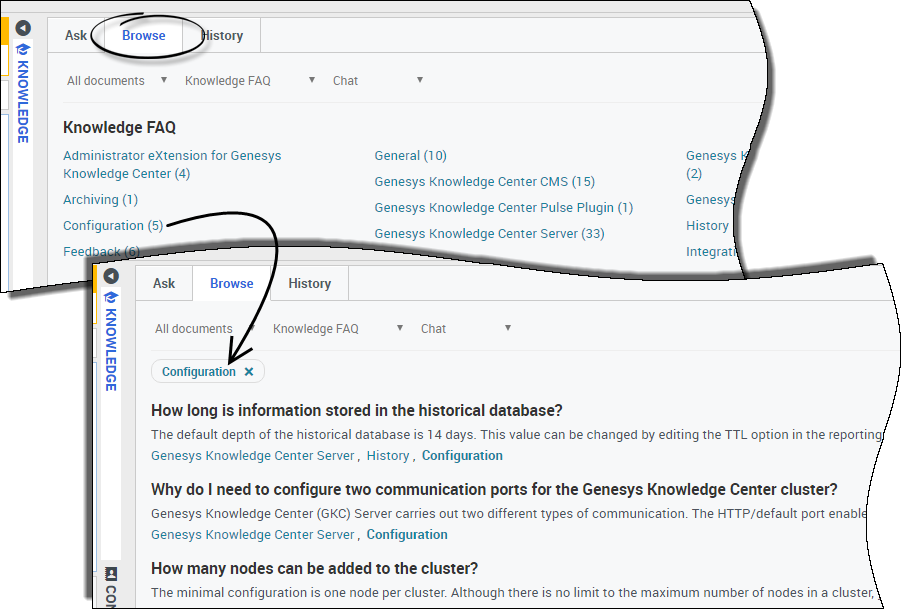Open the article on nodes added to cluster
The width and height of the screenshot is (905, 615).
coord(315,568)
